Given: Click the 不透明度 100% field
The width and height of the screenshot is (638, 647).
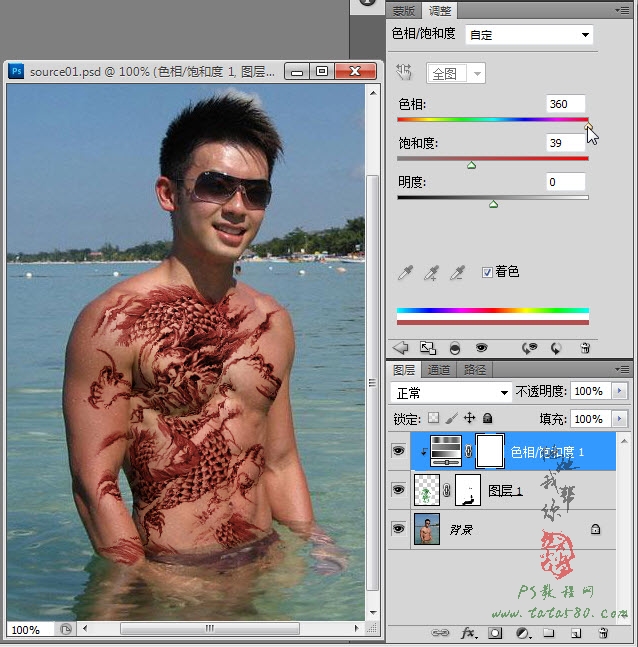Looking at the screenshot, I should click(591, 391).
